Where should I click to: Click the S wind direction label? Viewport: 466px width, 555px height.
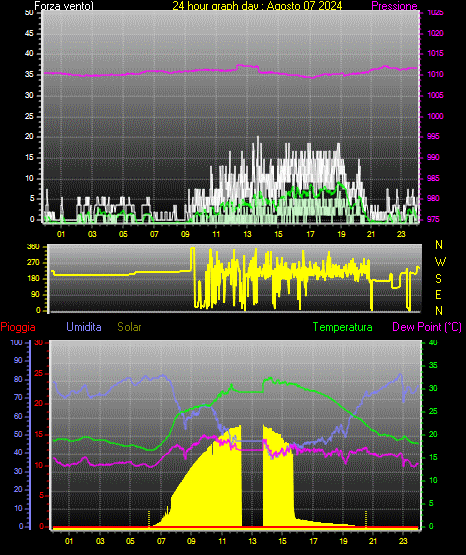click(438, 279)
